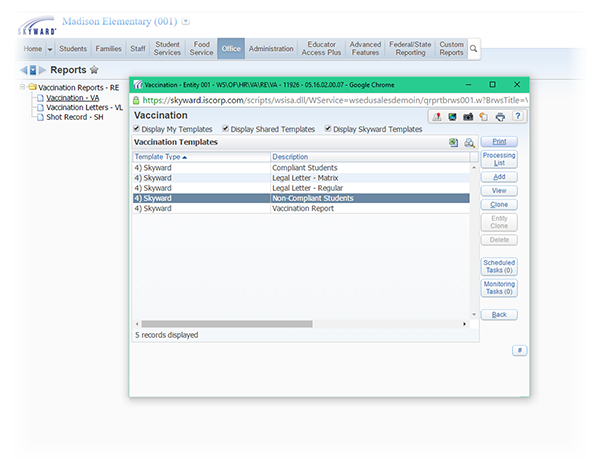Click the Back button

[x=499, y=314]
